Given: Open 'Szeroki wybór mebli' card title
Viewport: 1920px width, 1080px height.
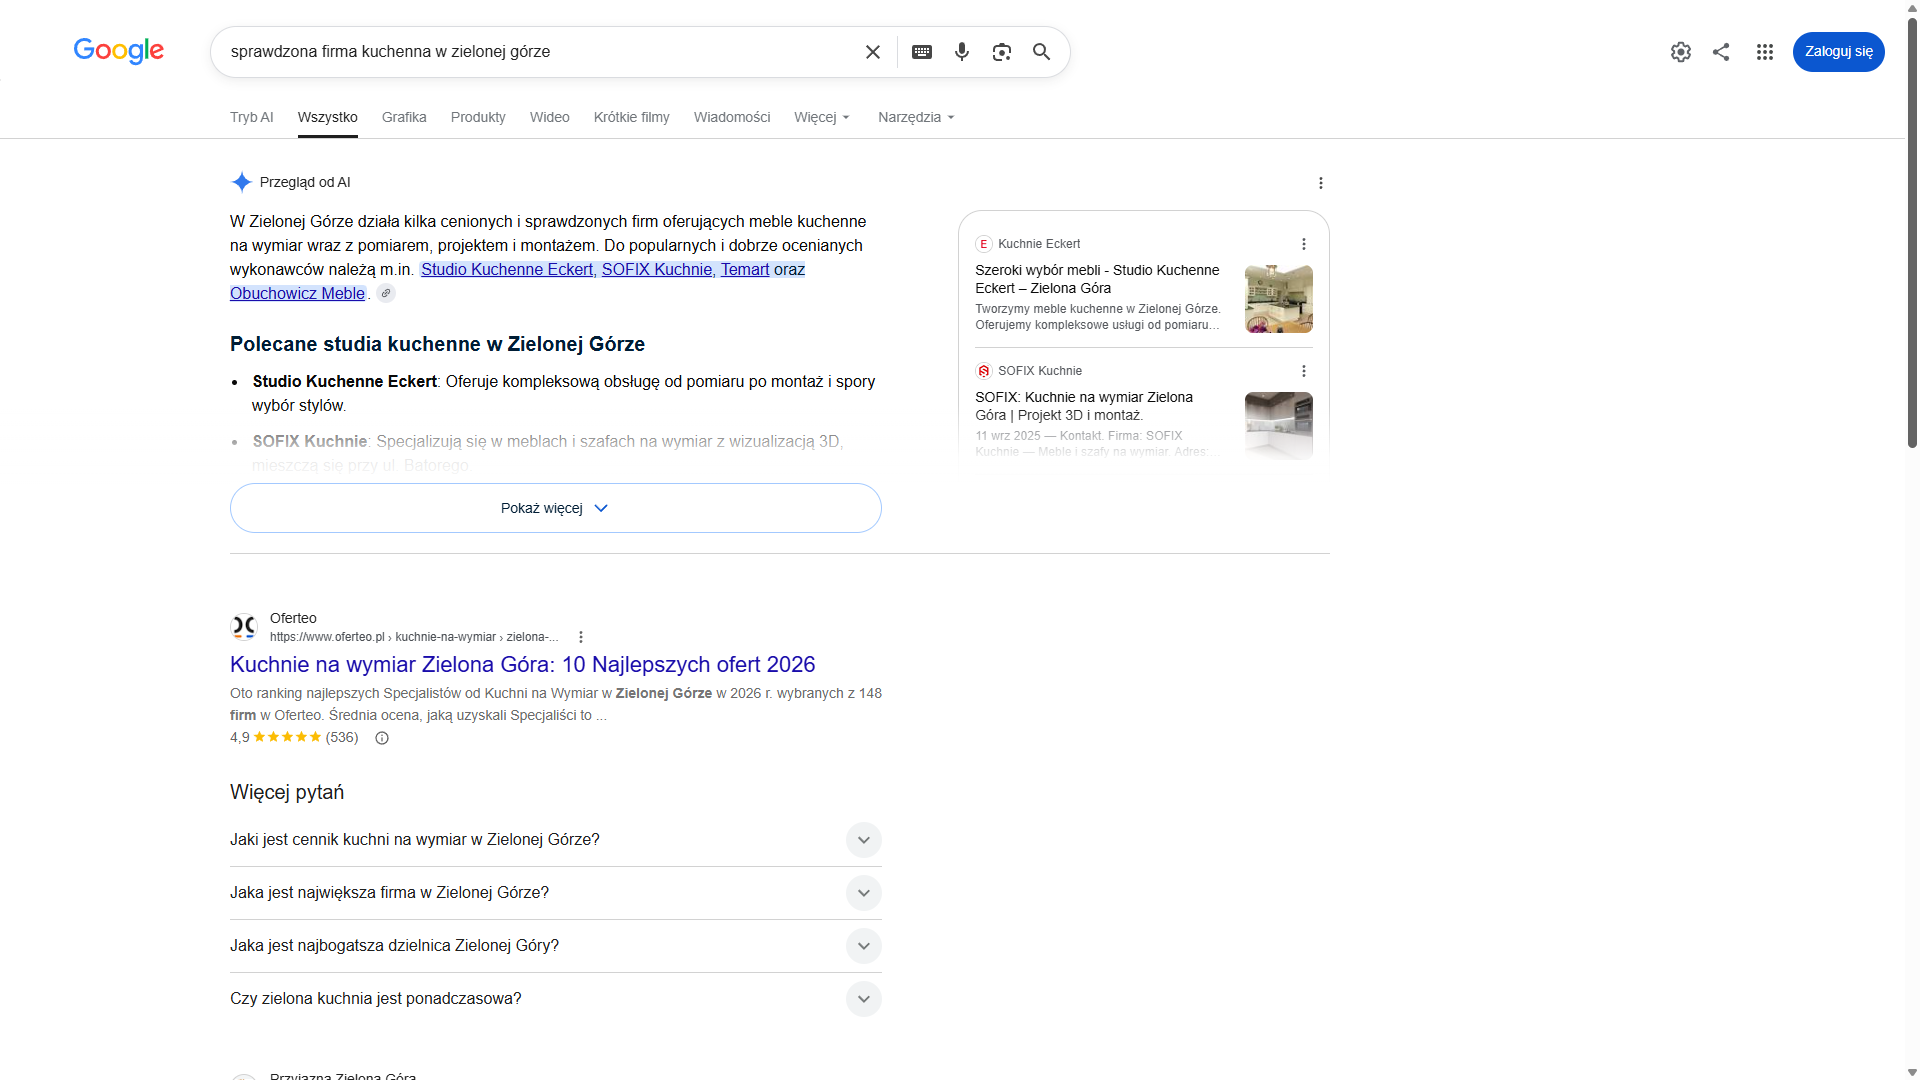Looking at the screenshot, I should [1097, 279].
